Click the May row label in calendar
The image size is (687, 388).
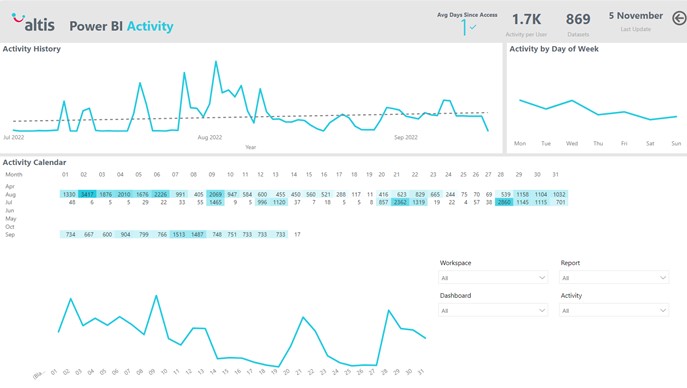pyautogui.click(x=11, y=219)
